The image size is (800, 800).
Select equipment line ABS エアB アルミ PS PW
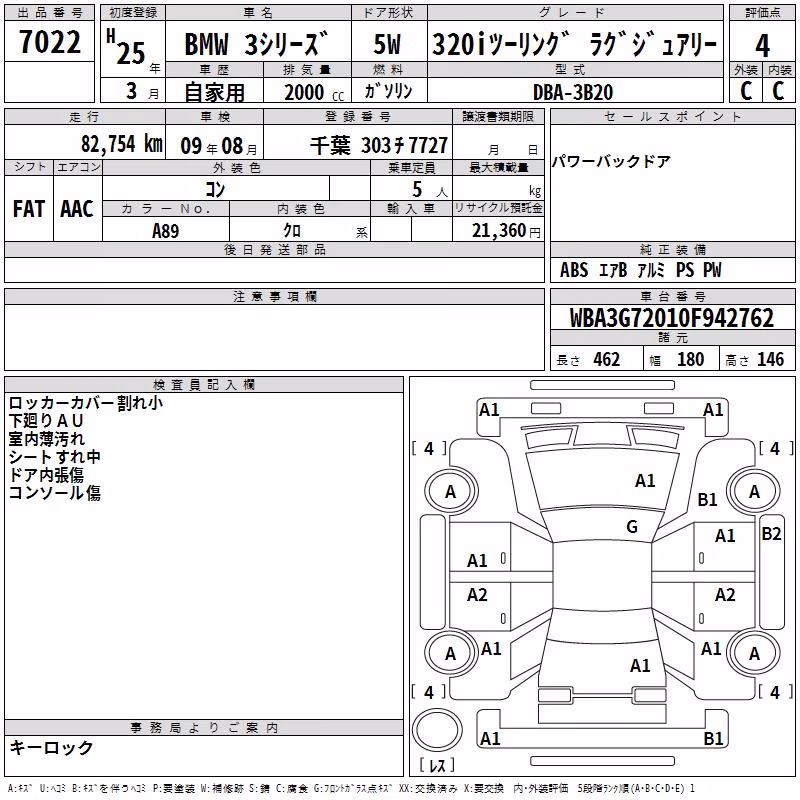tap(641, 270)
